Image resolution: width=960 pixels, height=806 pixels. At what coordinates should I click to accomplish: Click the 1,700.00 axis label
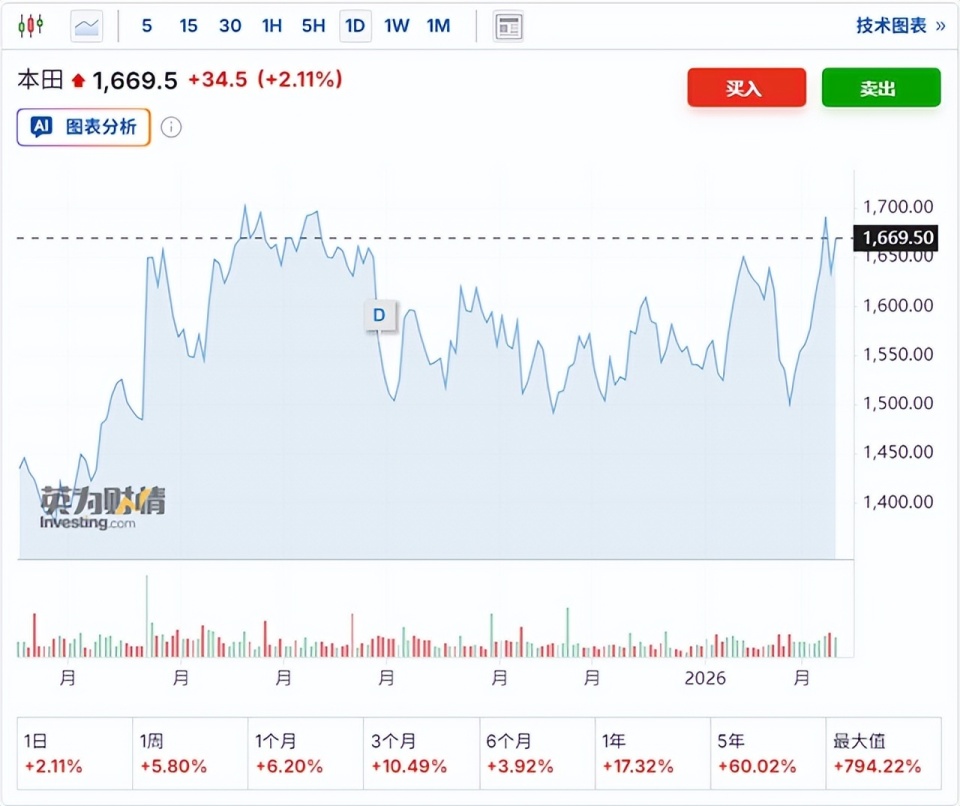point(898,207)
